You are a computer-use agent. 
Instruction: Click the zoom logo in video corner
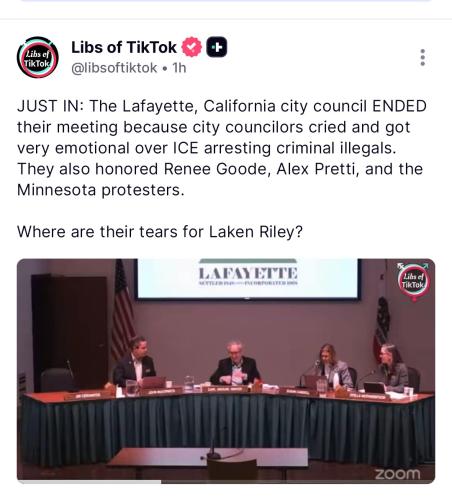(x=397, y=474)
